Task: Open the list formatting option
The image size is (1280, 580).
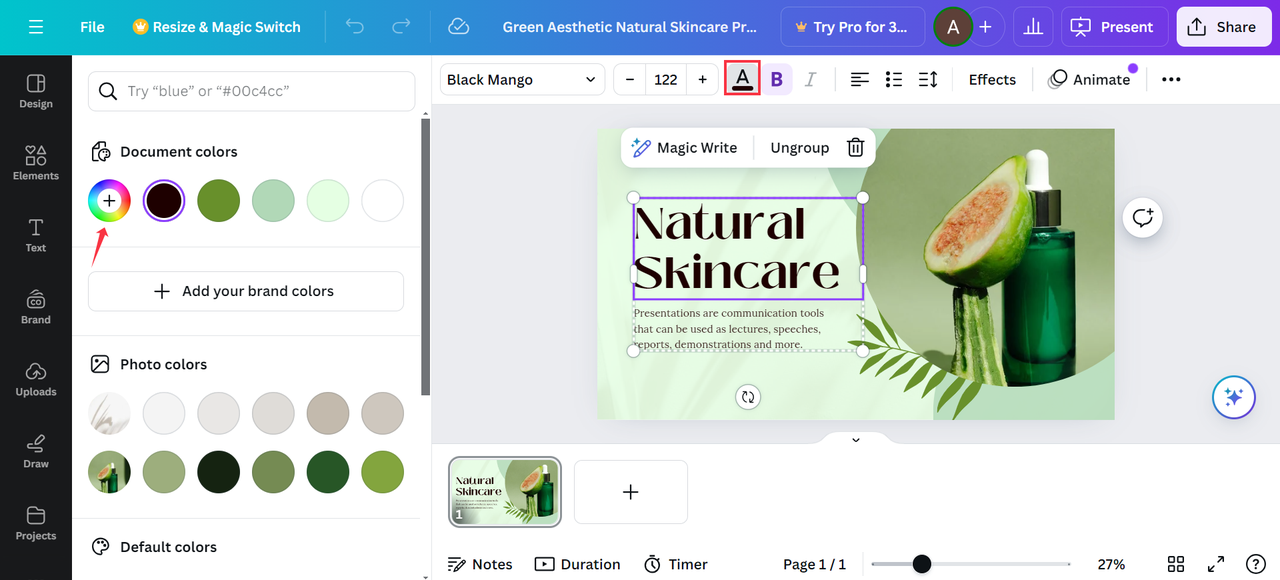Action: 894,79
